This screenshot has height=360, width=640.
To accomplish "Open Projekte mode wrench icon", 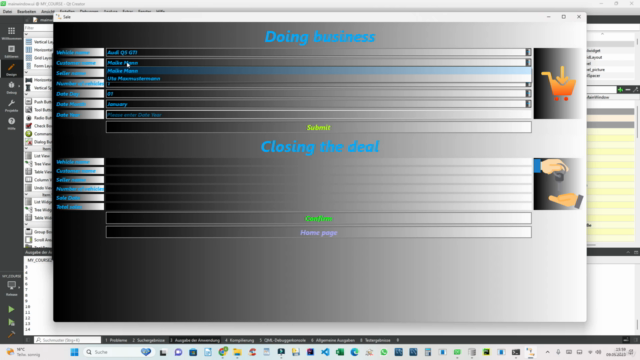I will 11,105.
